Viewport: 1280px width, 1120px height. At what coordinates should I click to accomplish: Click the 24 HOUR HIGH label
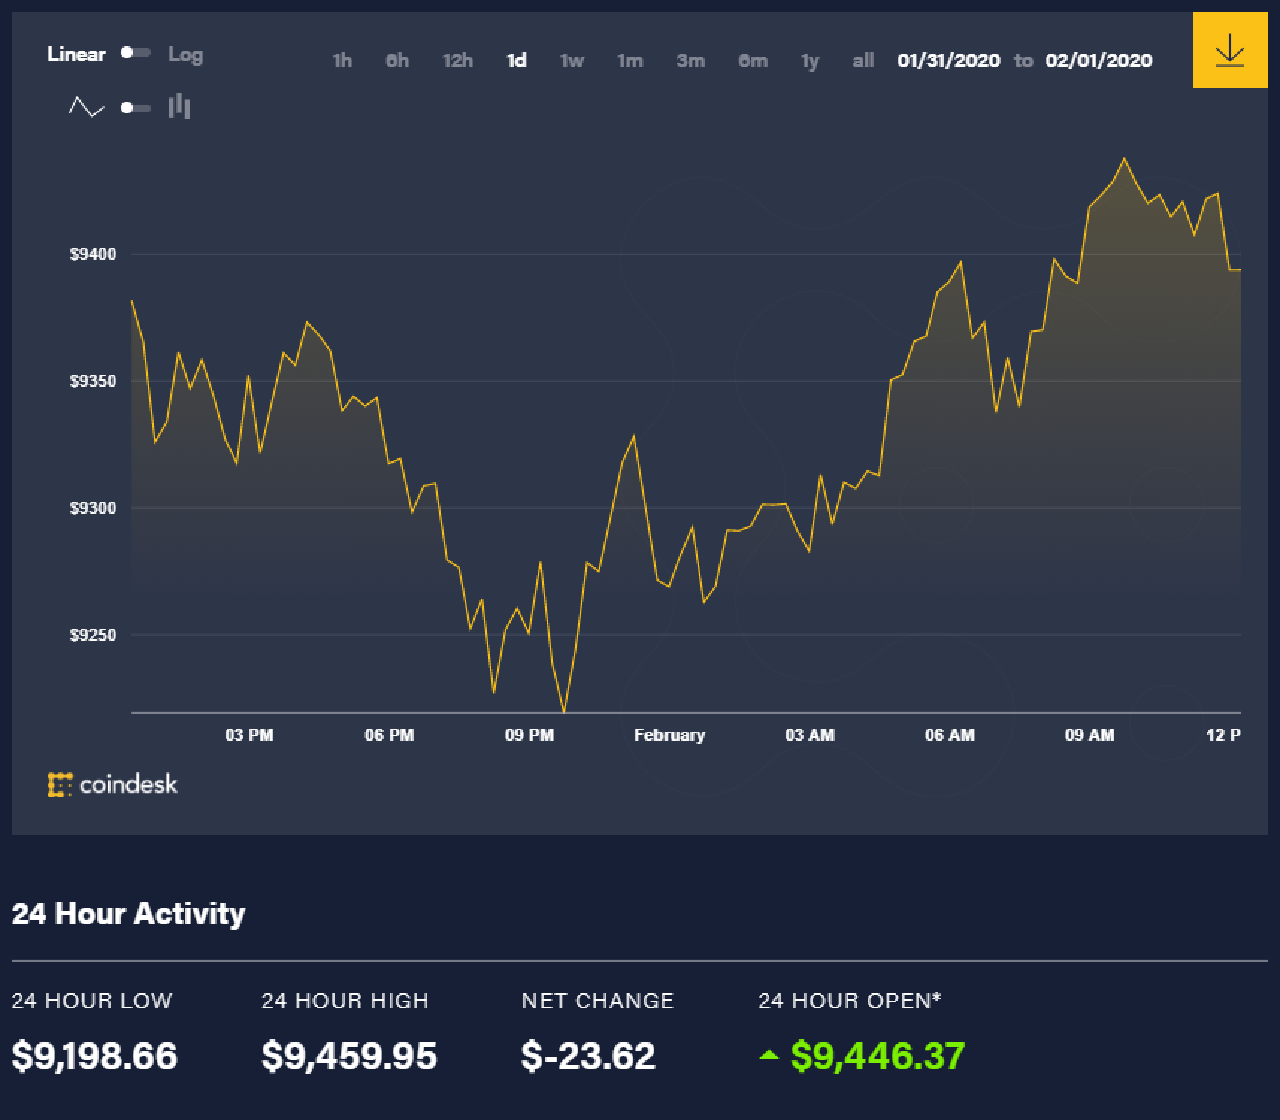[x=345, y=1001]
